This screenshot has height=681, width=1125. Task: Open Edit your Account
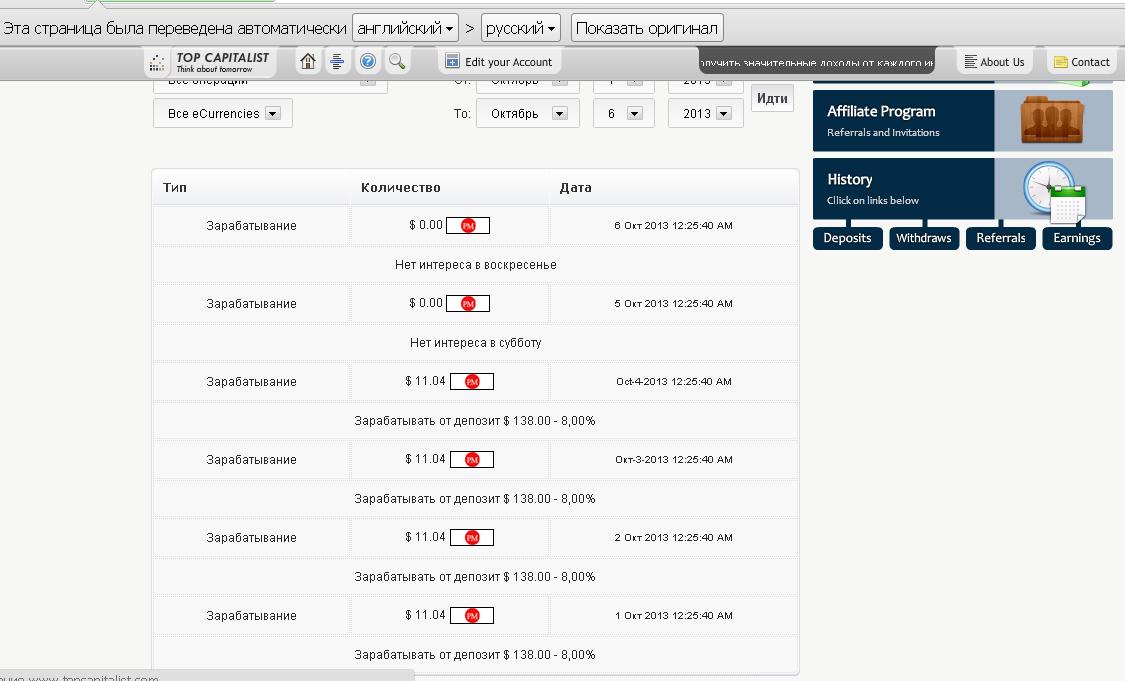click(499, 62)
